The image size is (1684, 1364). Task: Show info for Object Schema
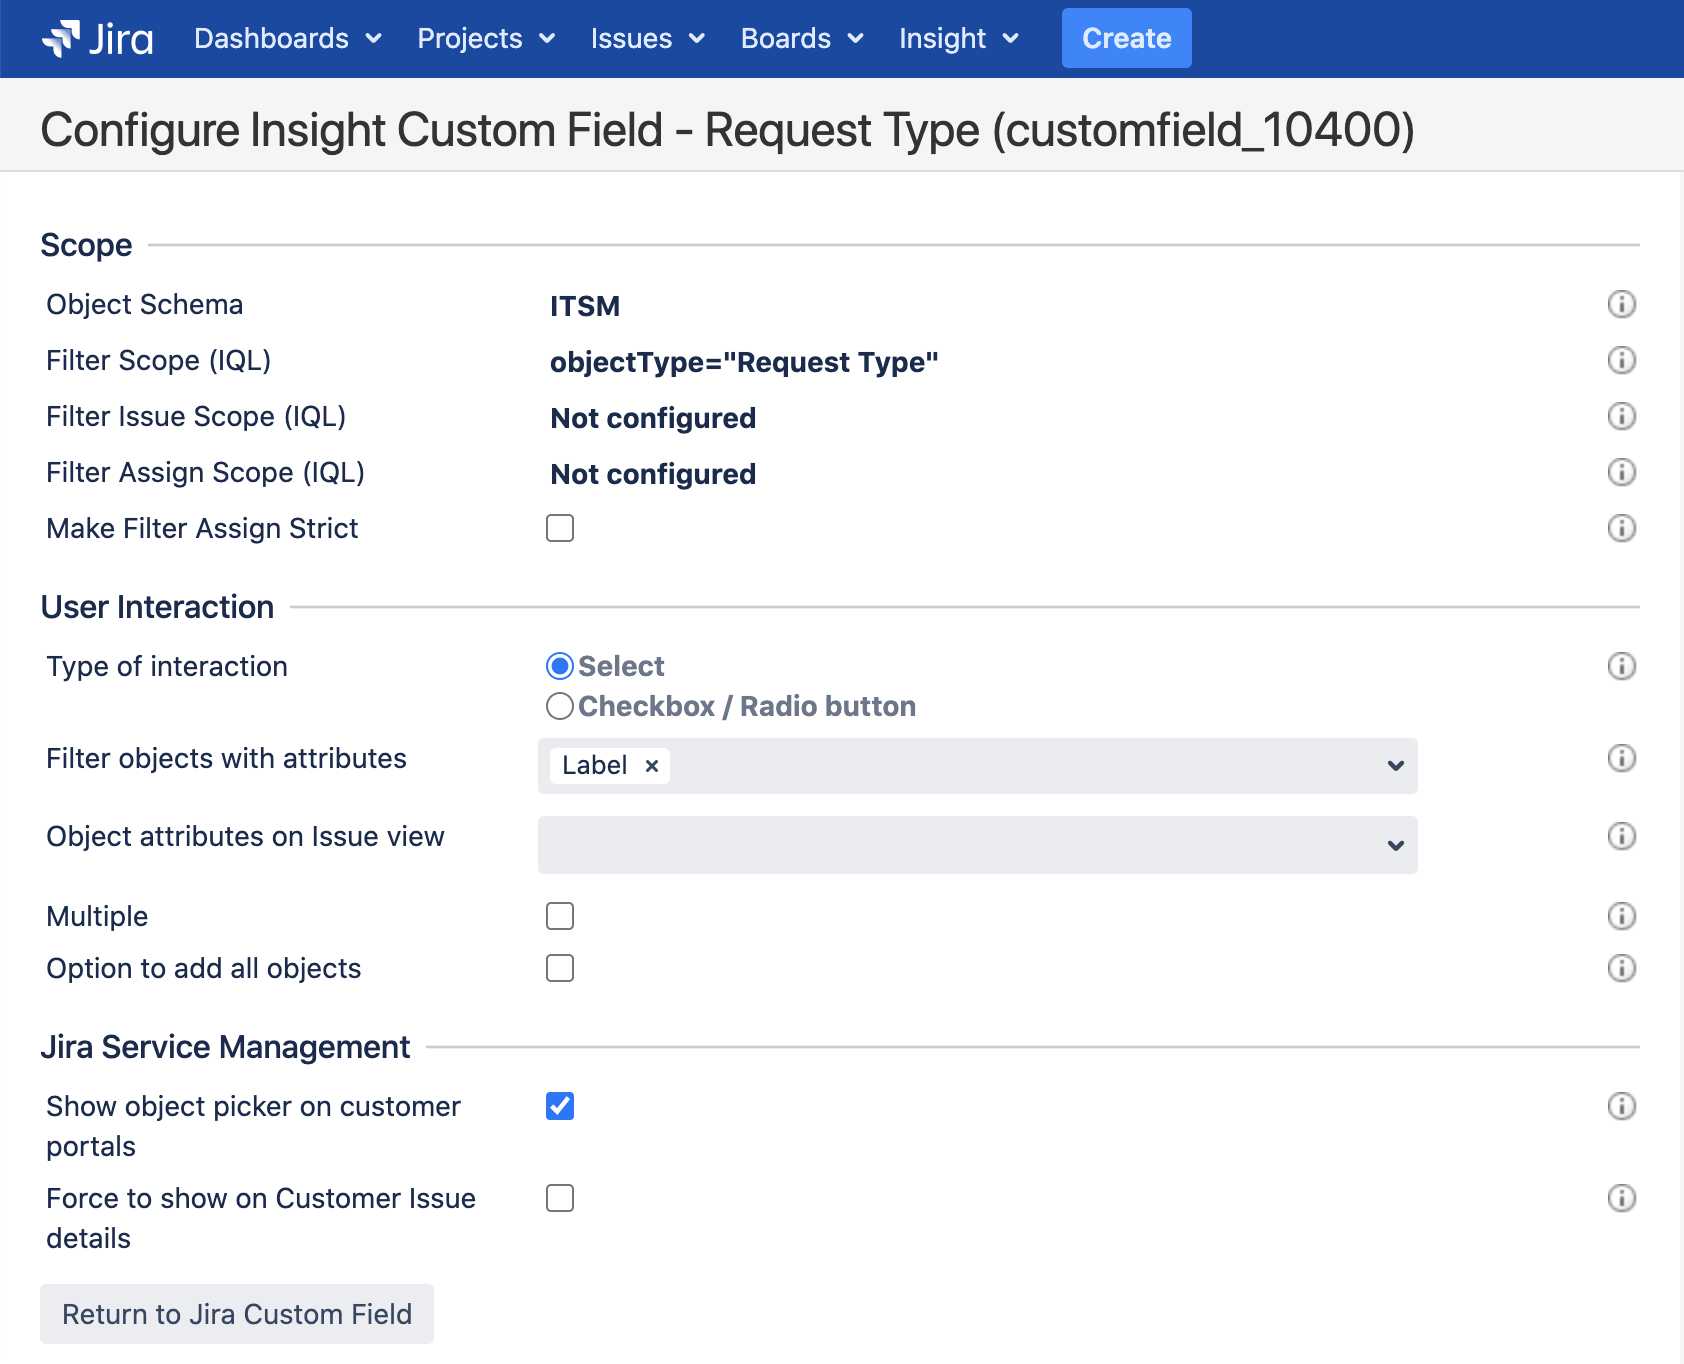click(1621, 304)
